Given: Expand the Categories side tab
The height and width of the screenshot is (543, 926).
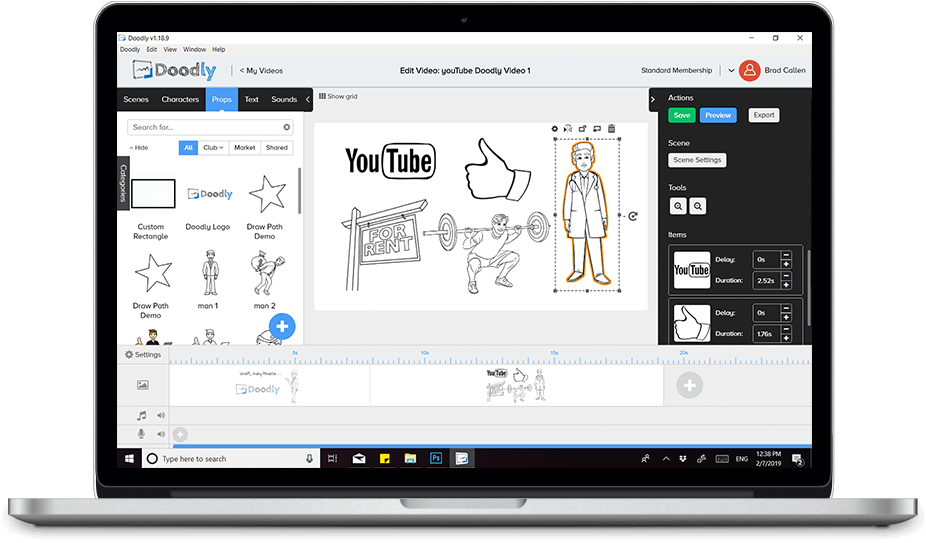Looking at the screenshot, I should [x=123, y=183].
